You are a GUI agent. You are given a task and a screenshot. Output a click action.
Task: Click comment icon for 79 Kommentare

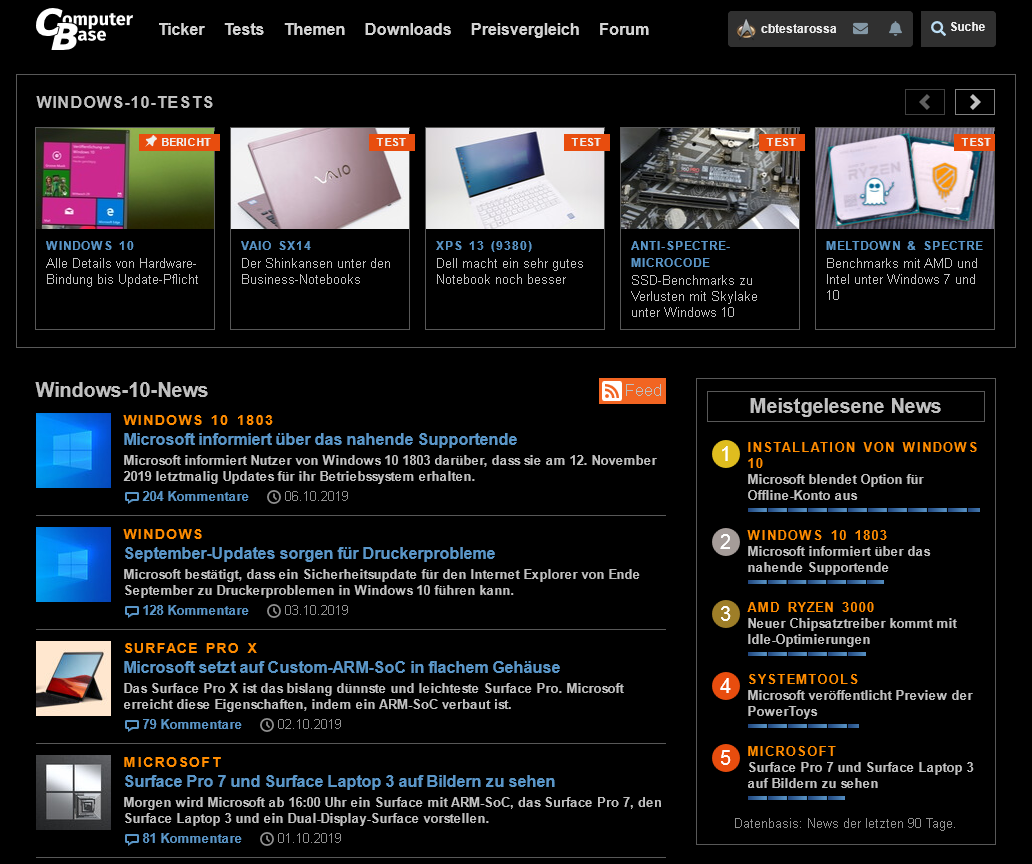(x=132, y=724)
